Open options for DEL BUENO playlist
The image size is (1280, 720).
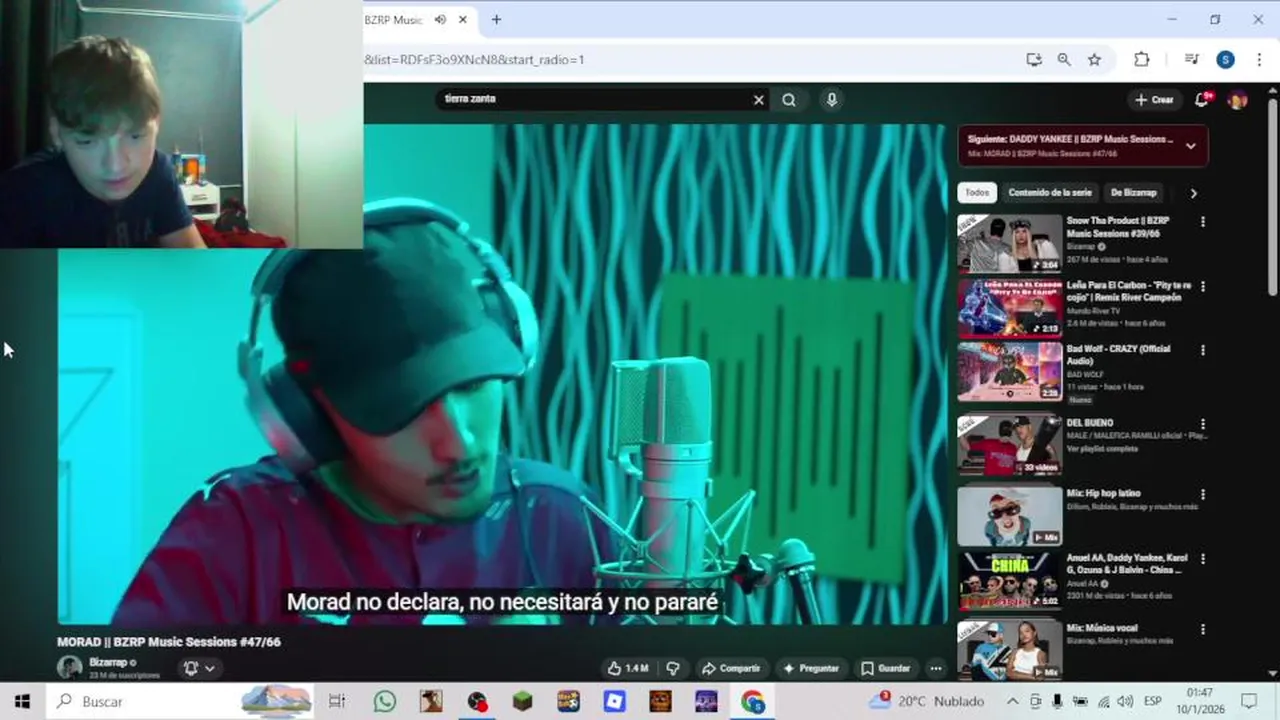tap(1202, 424)
